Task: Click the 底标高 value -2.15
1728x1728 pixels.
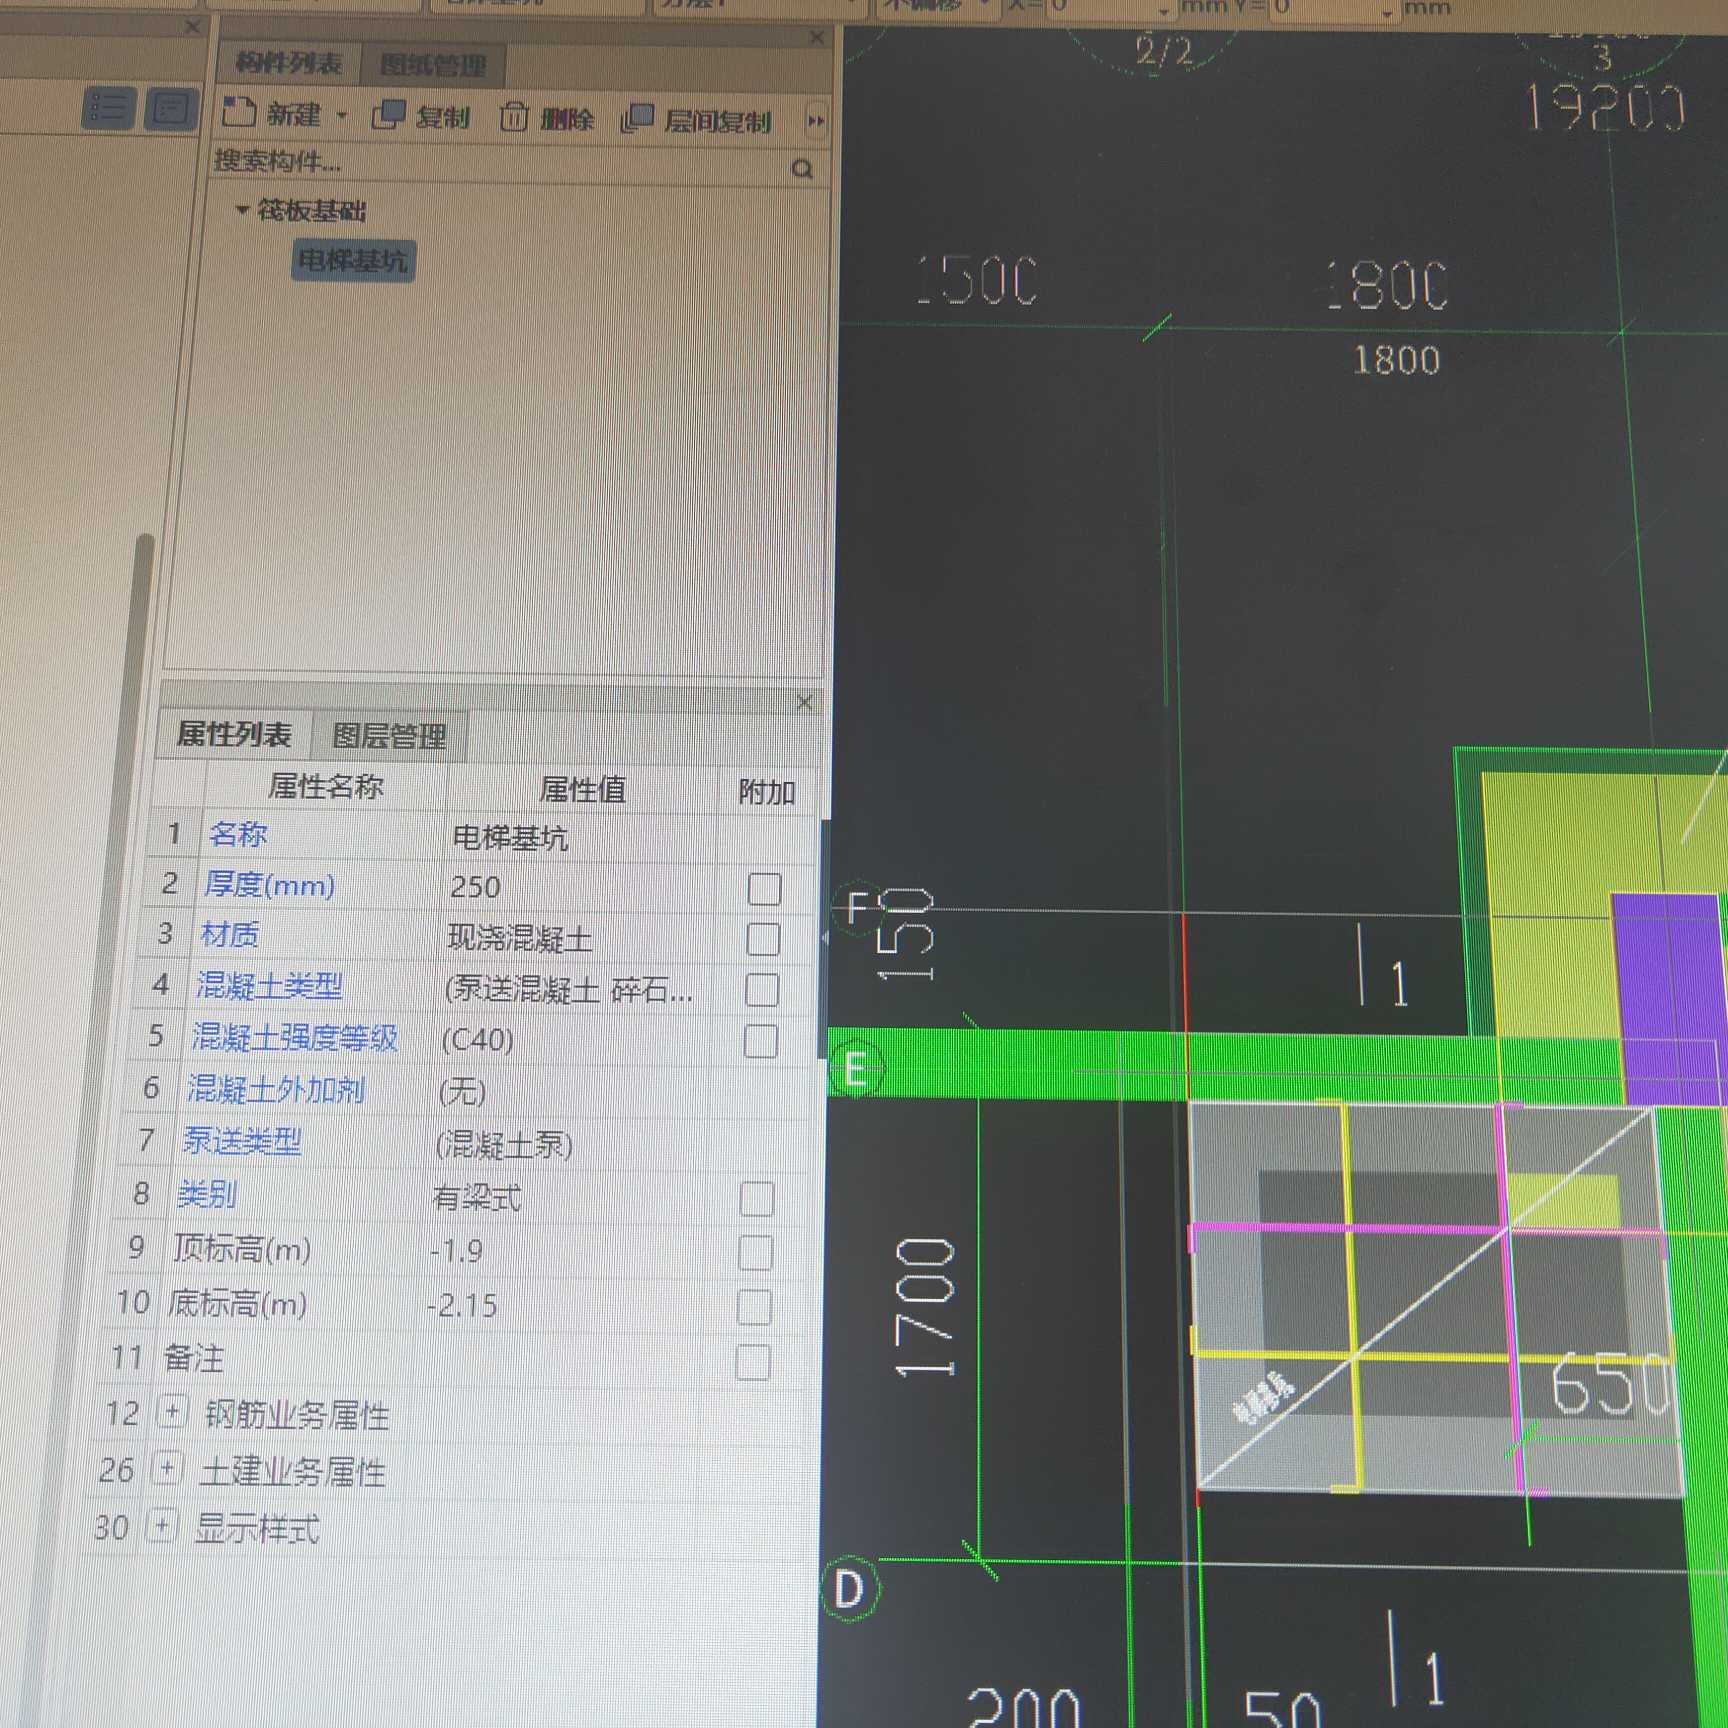Action: tap(462, 1305)
